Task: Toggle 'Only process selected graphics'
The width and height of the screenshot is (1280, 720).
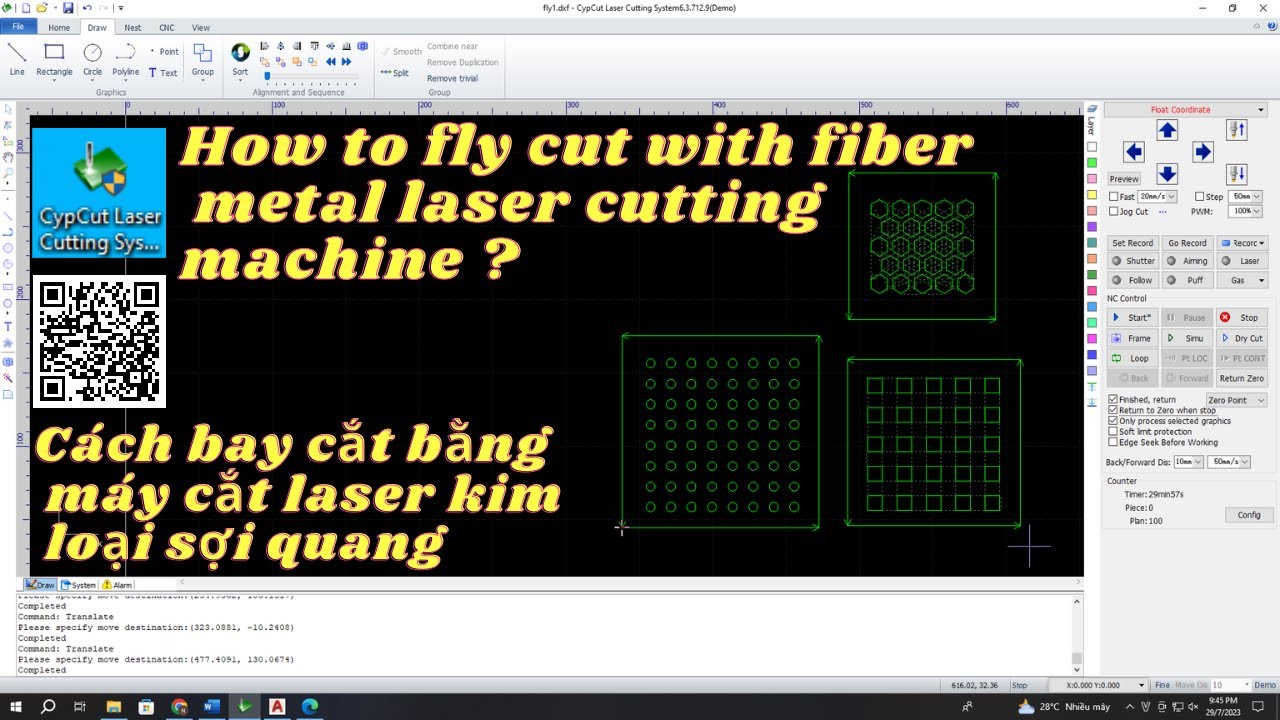Action: (x=1114, y=421)
